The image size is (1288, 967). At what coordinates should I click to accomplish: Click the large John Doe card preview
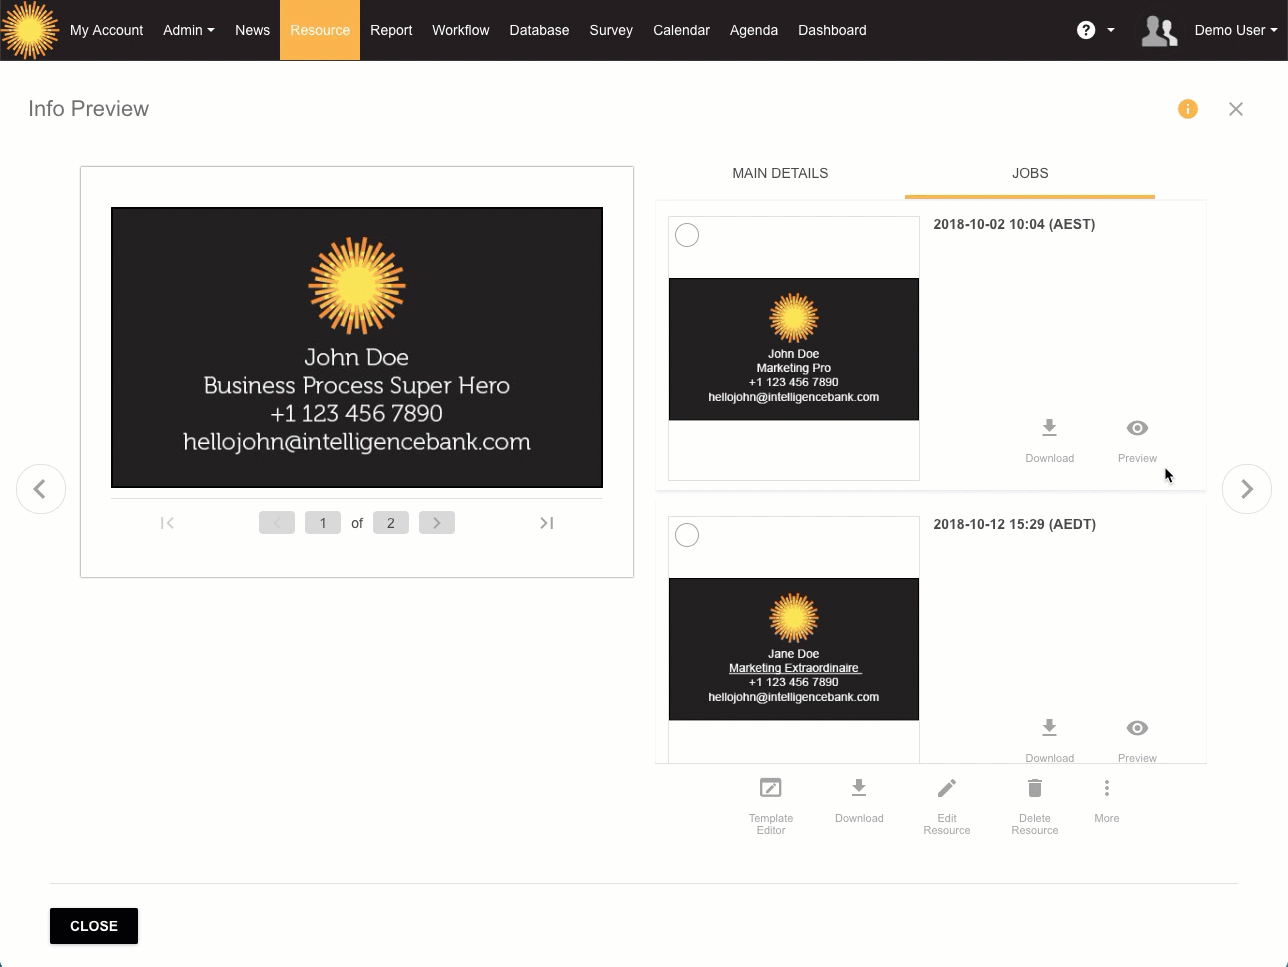click(x=357, y=347)
